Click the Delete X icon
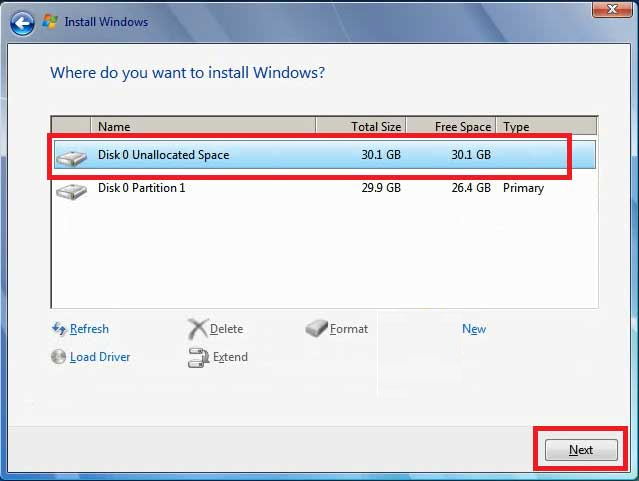Viewport: 639px width, 481px height. pos(197,329)
